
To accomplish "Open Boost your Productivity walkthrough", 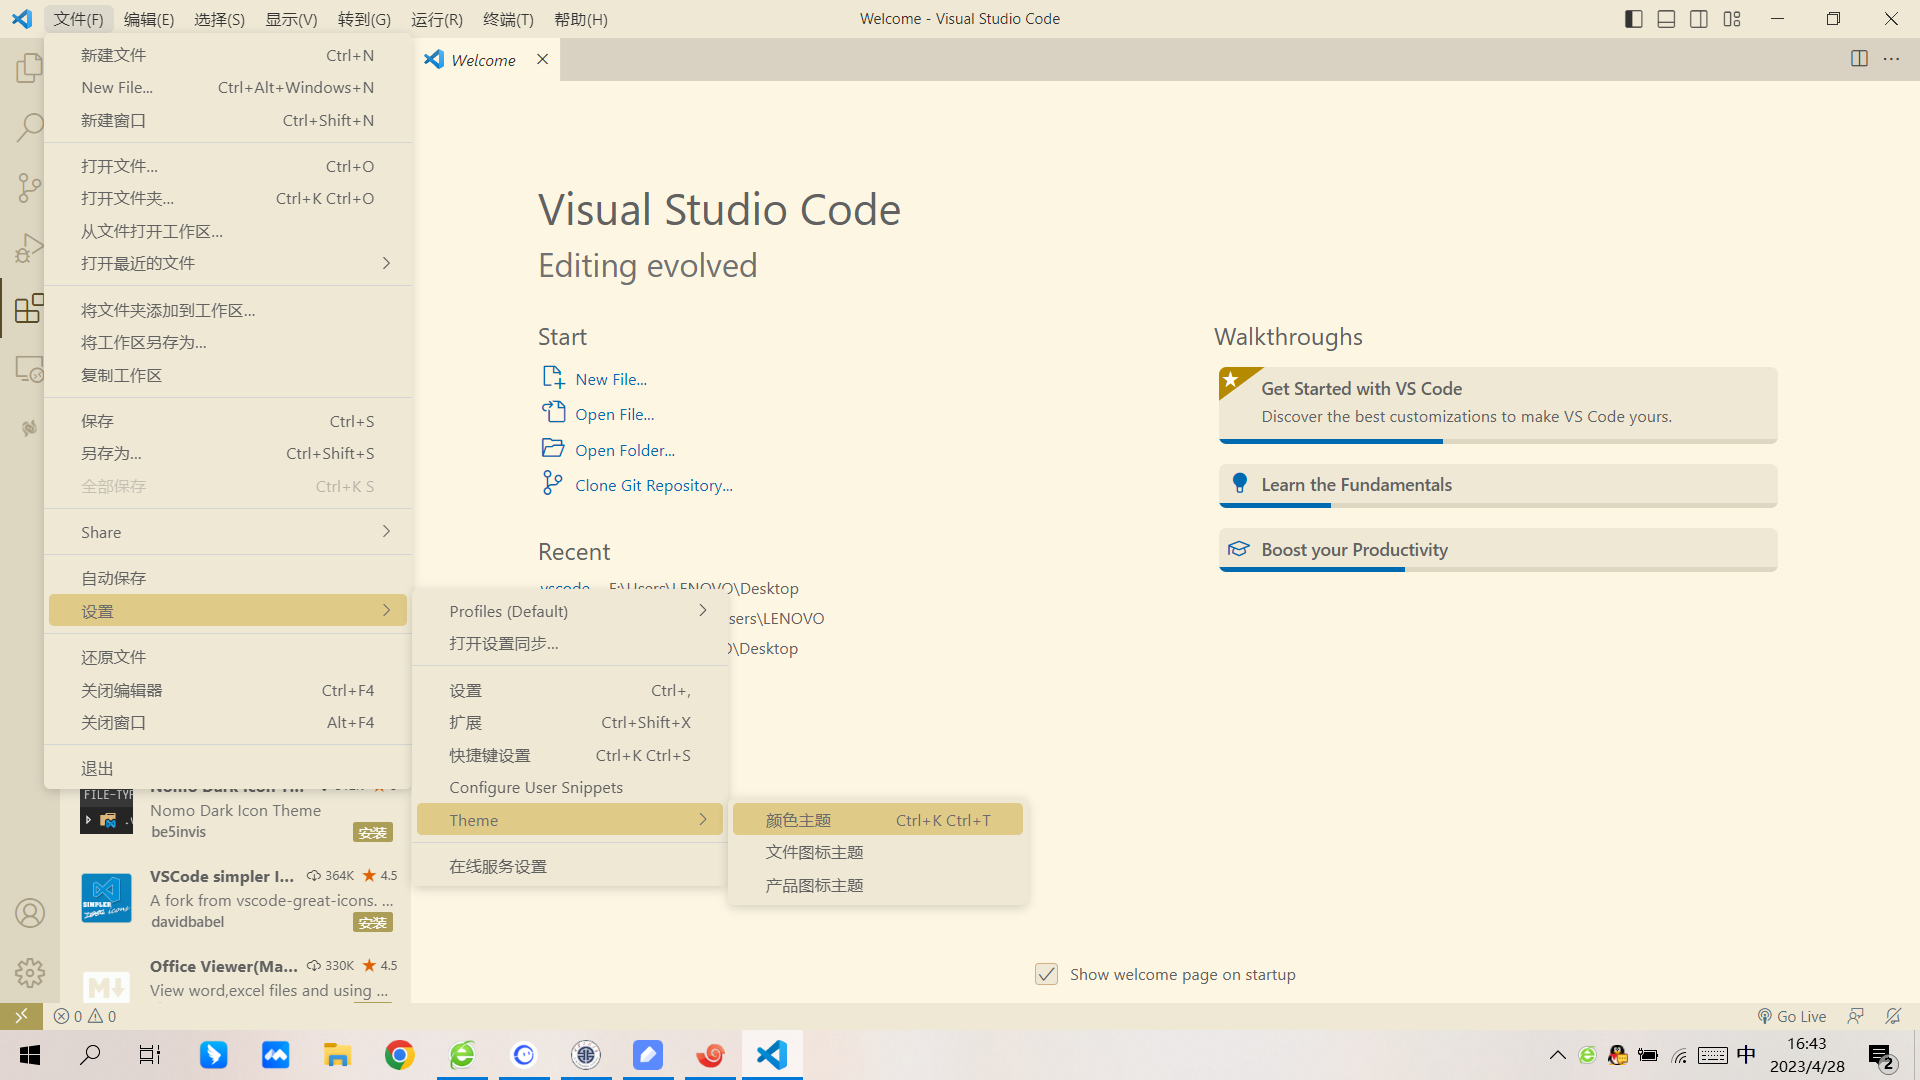I will [1497, 550].
